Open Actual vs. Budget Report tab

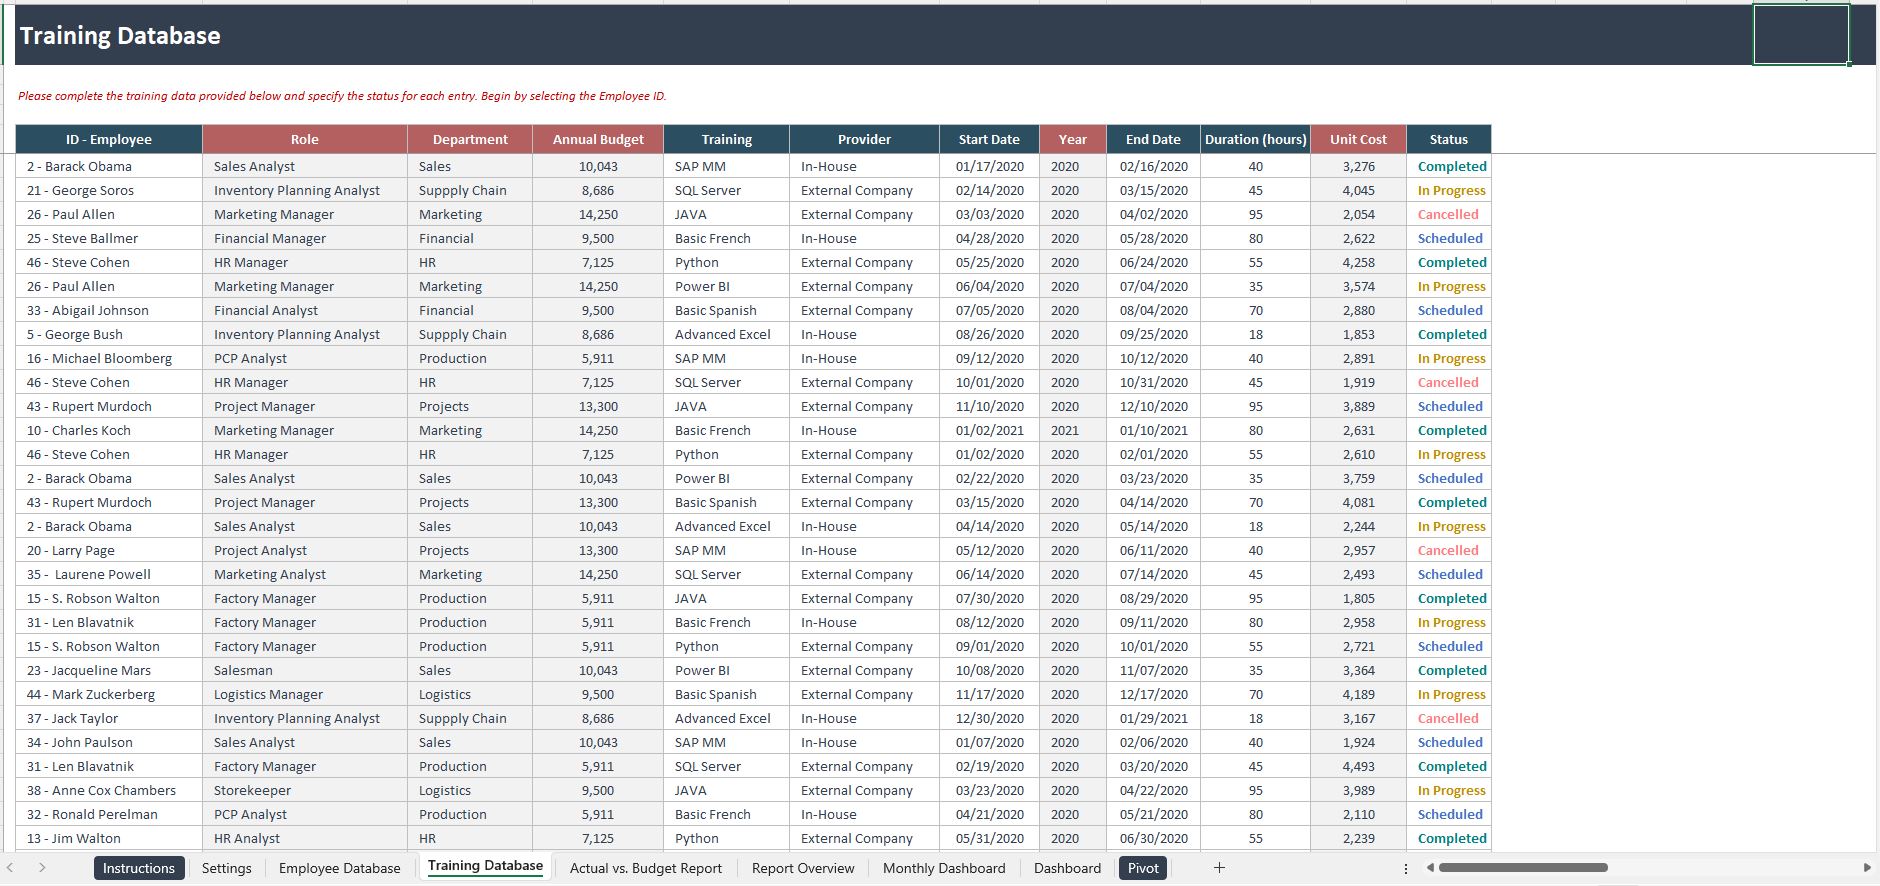click(x=646, y=868)
